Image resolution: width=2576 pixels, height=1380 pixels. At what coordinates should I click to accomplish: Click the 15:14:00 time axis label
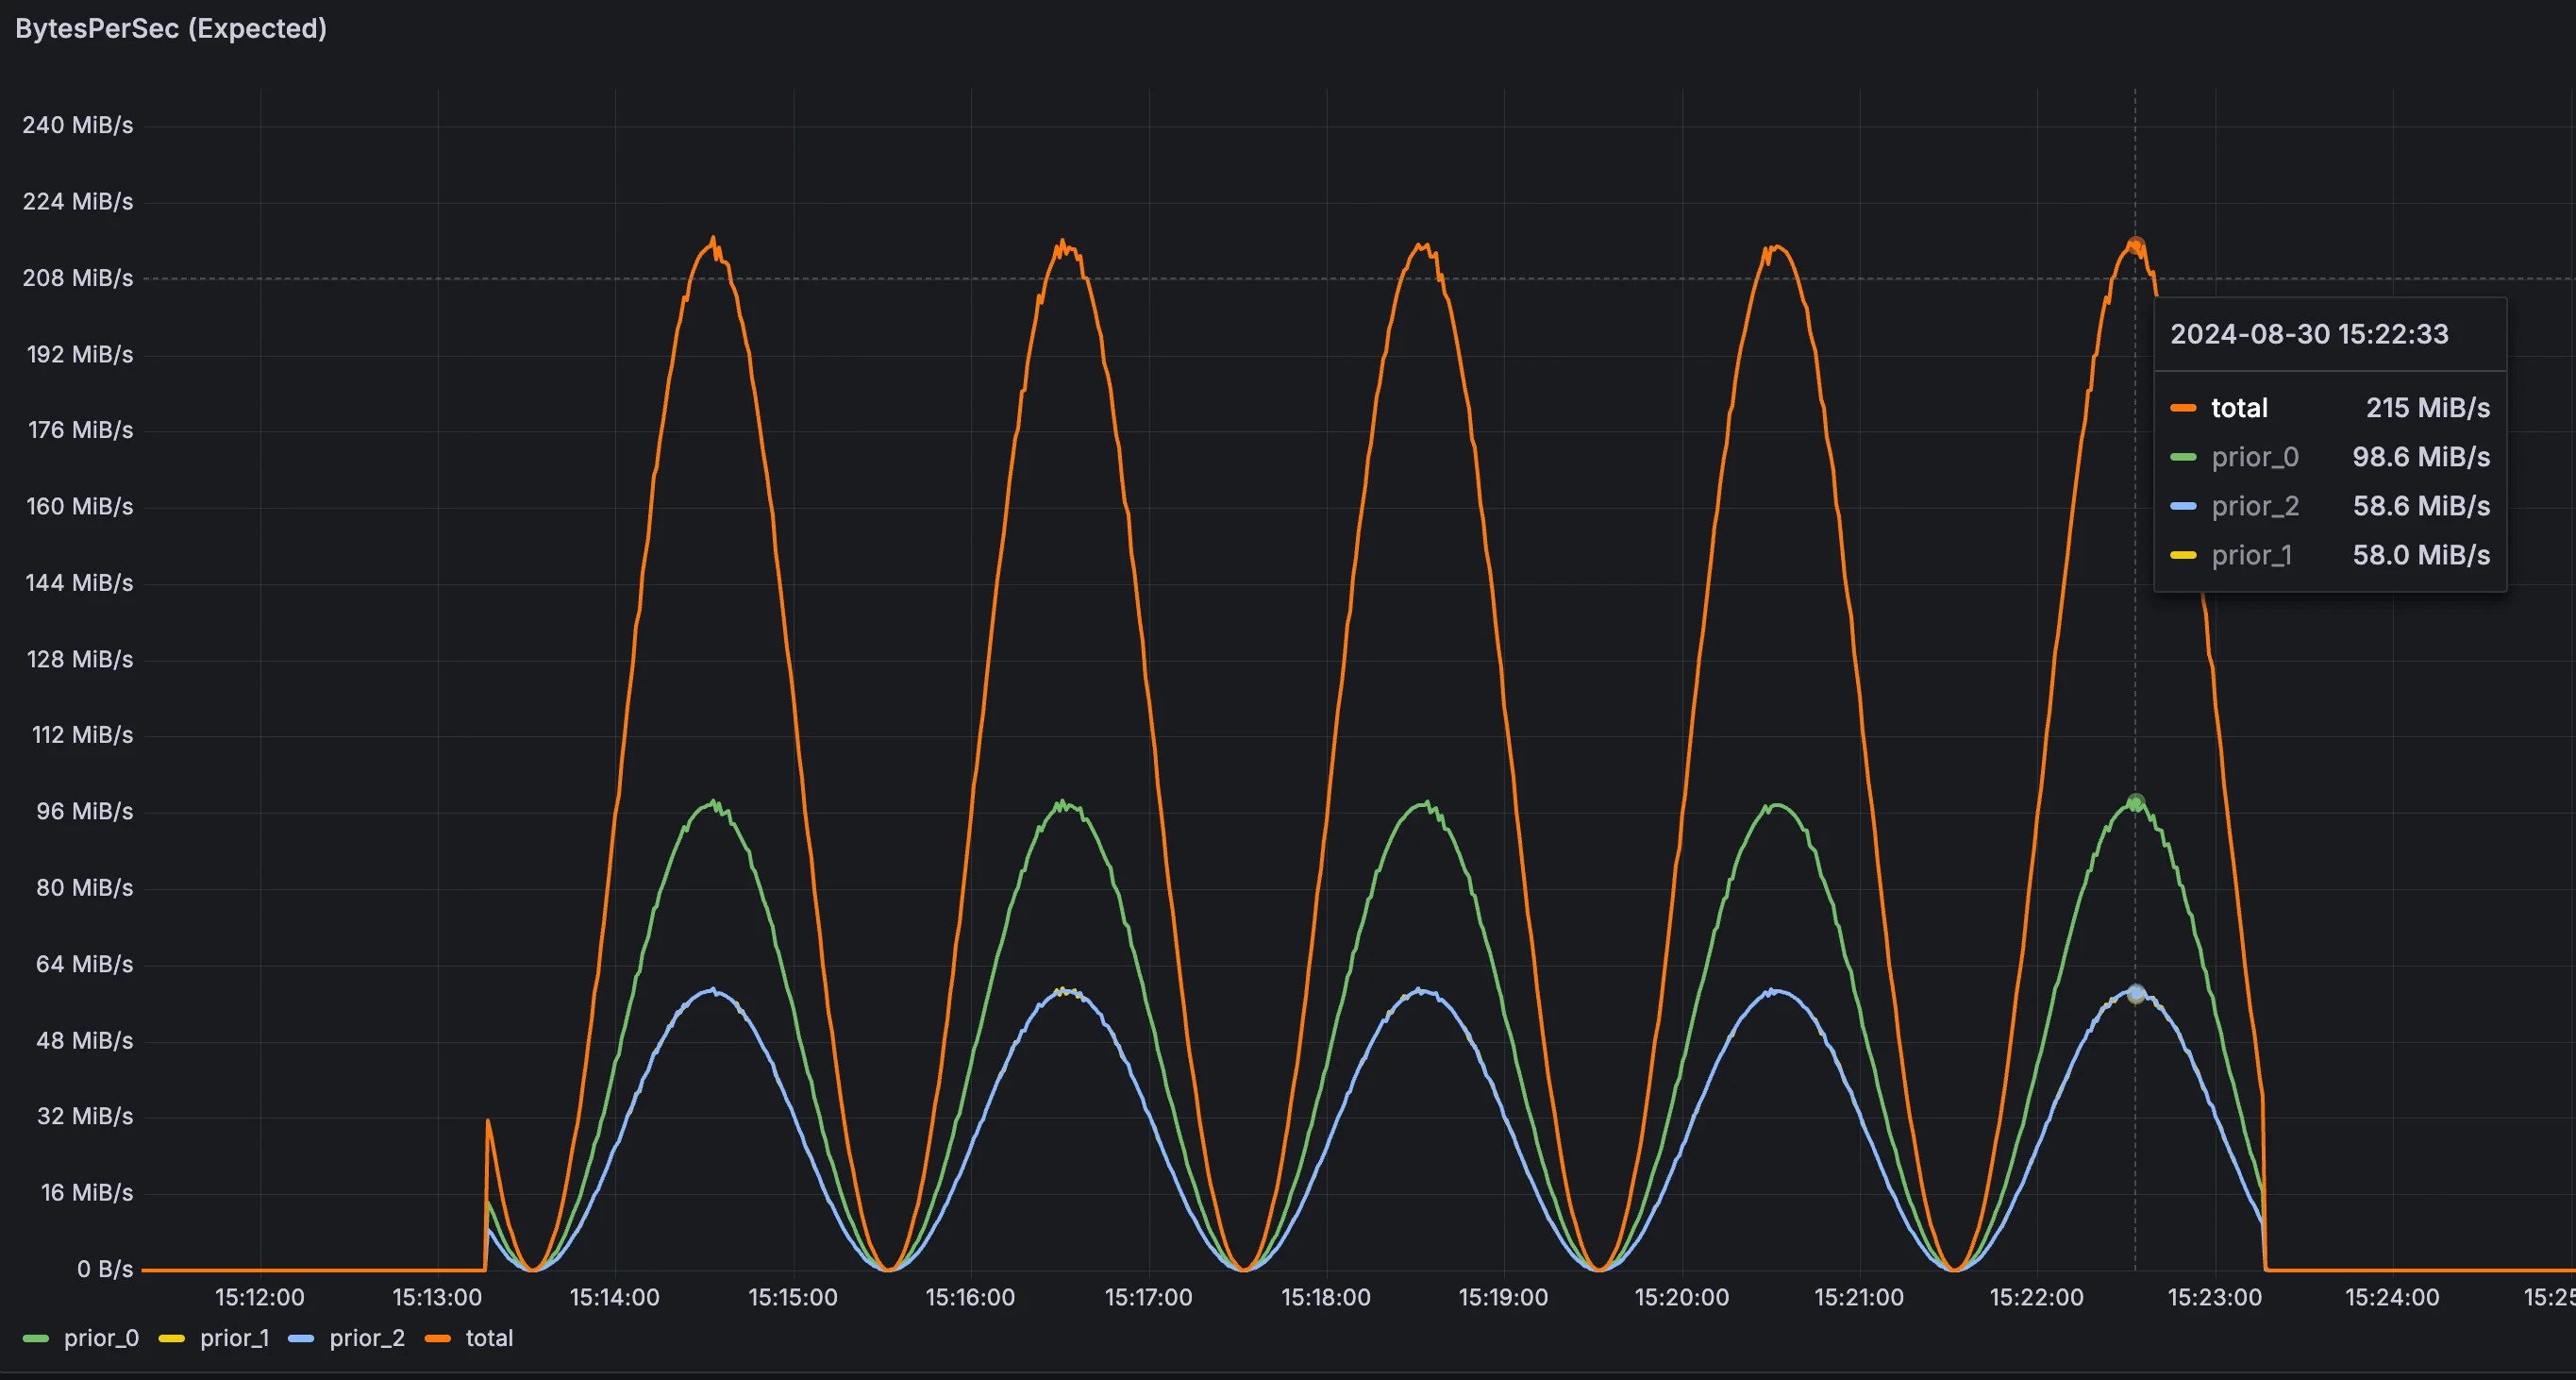tap(614, 1297)
